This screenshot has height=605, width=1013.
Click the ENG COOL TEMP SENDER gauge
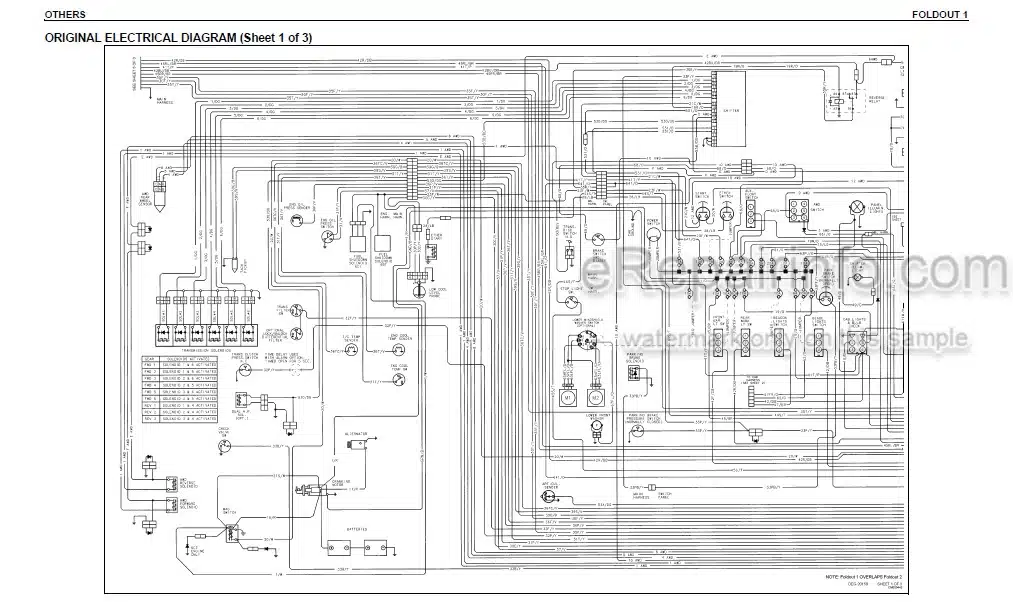[x=399, y=350]
